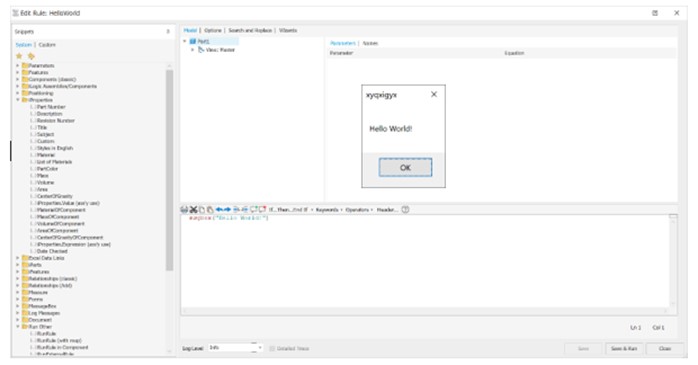Select the Description snippet

click(49, 114)
